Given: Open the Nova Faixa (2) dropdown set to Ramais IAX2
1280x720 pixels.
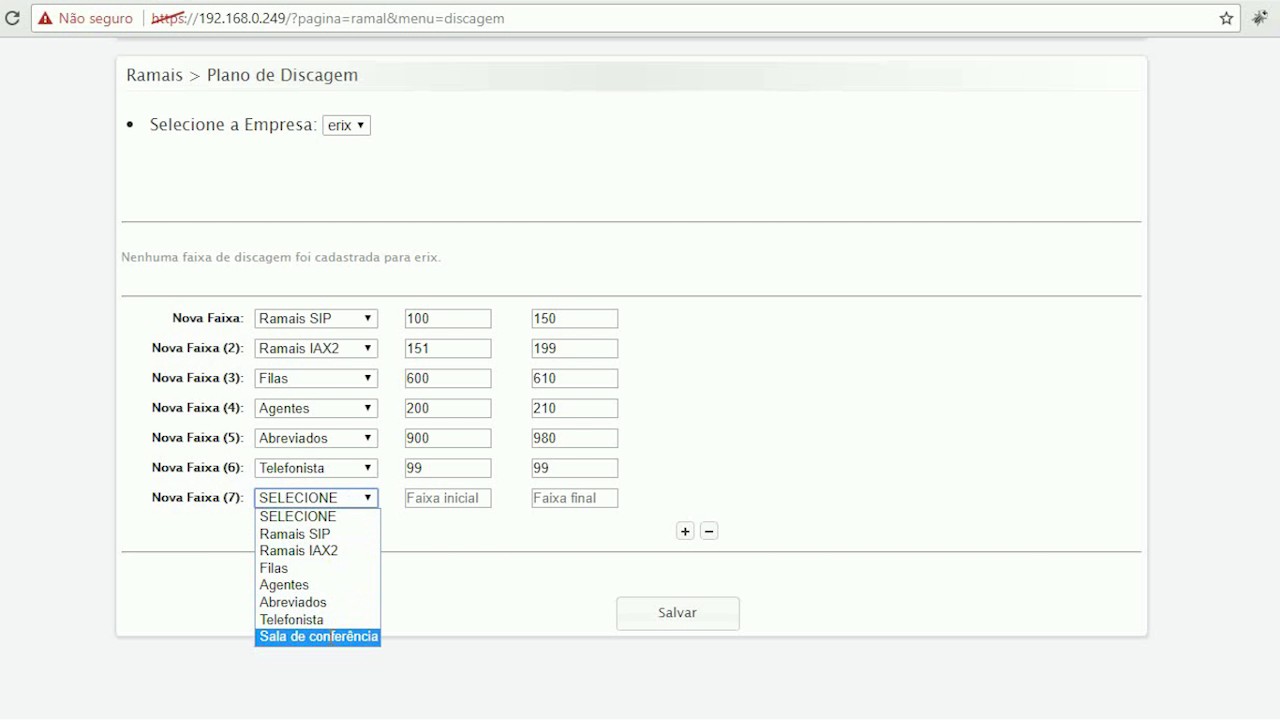Looking at the screenshot, I should tap(316, 348).
